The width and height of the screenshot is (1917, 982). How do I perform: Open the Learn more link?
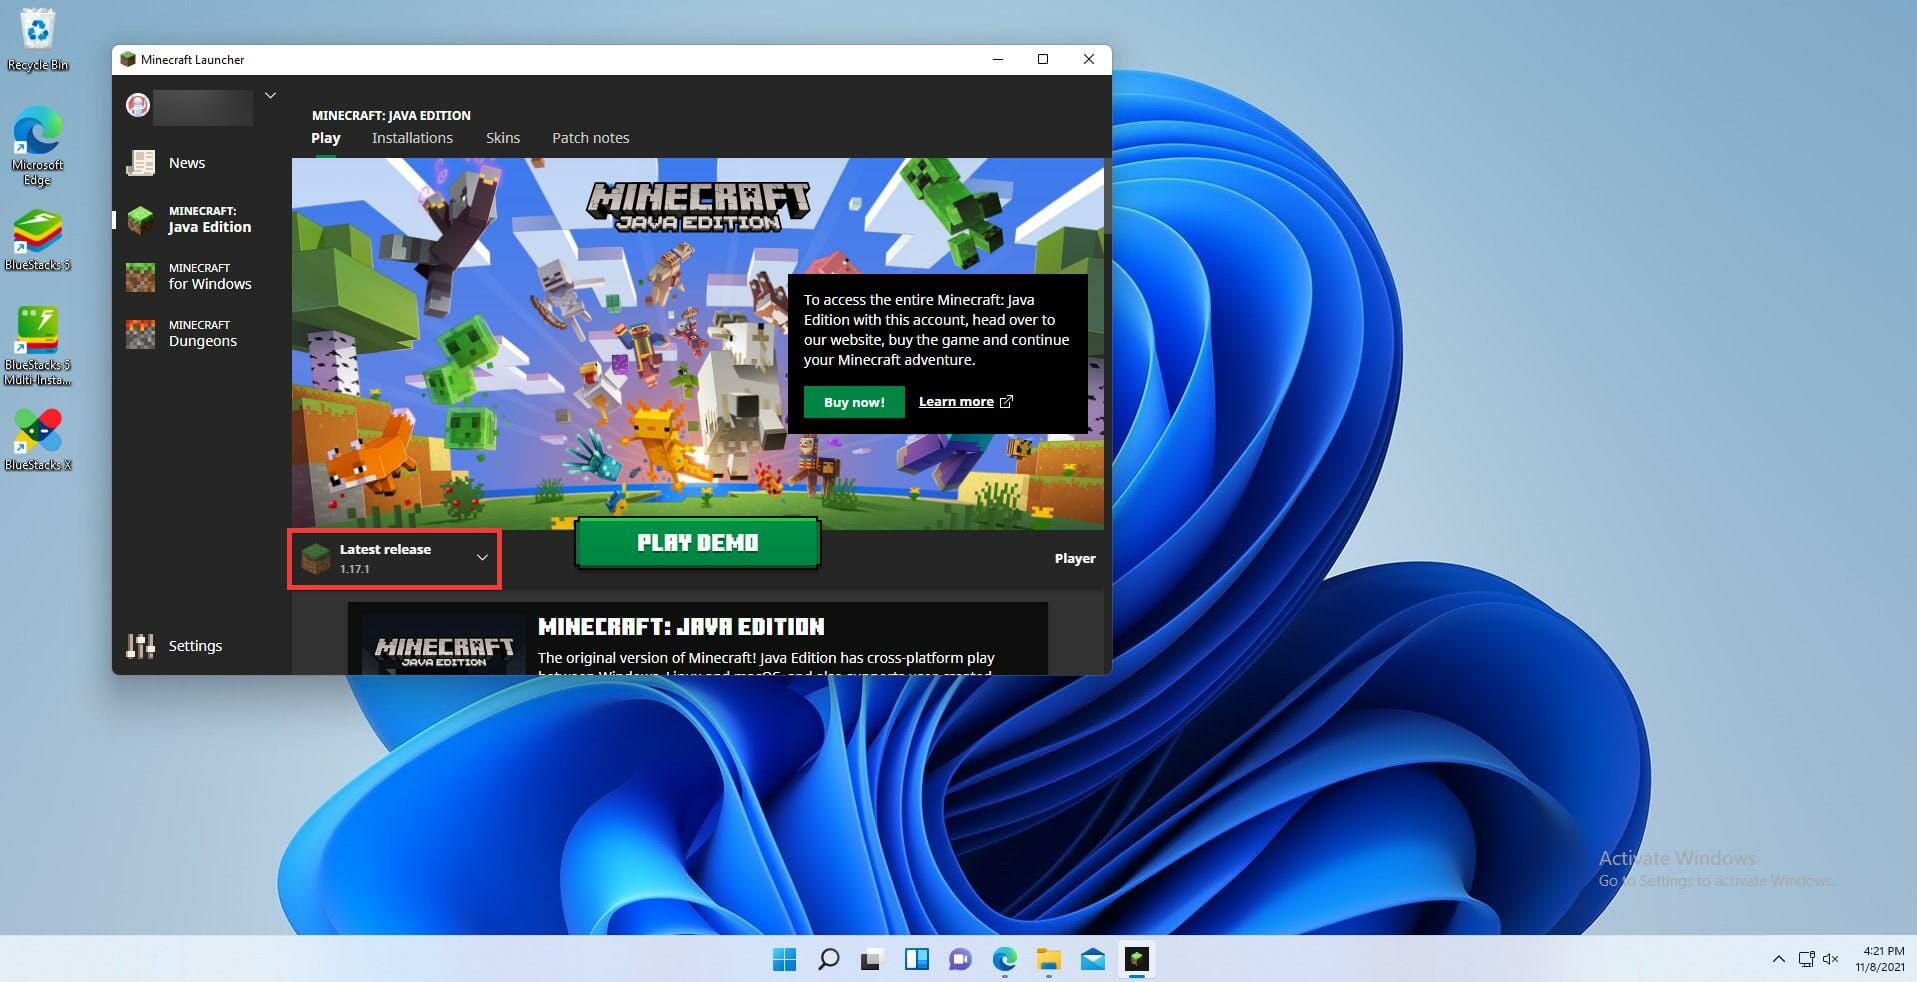(x=956, y=402)
